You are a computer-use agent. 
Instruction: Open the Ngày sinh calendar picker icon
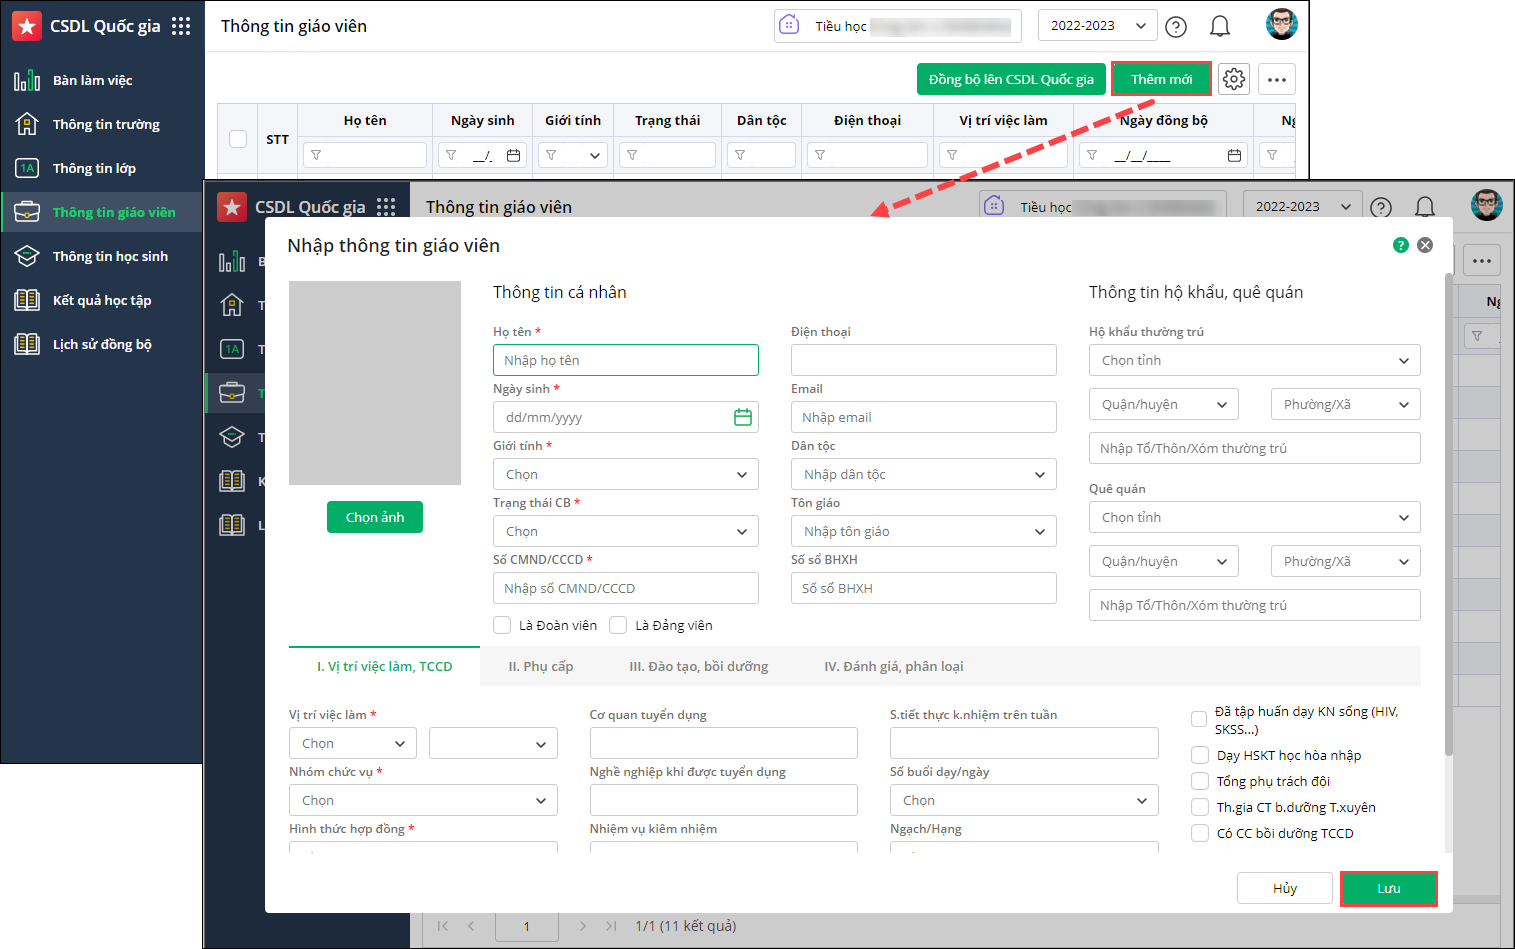point(743,417)
